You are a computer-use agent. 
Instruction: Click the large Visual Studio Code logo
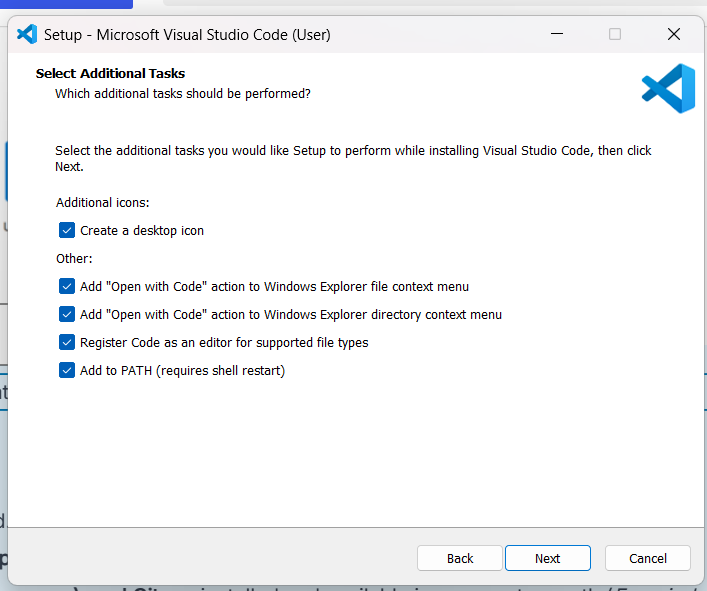[x=668, y=88]
